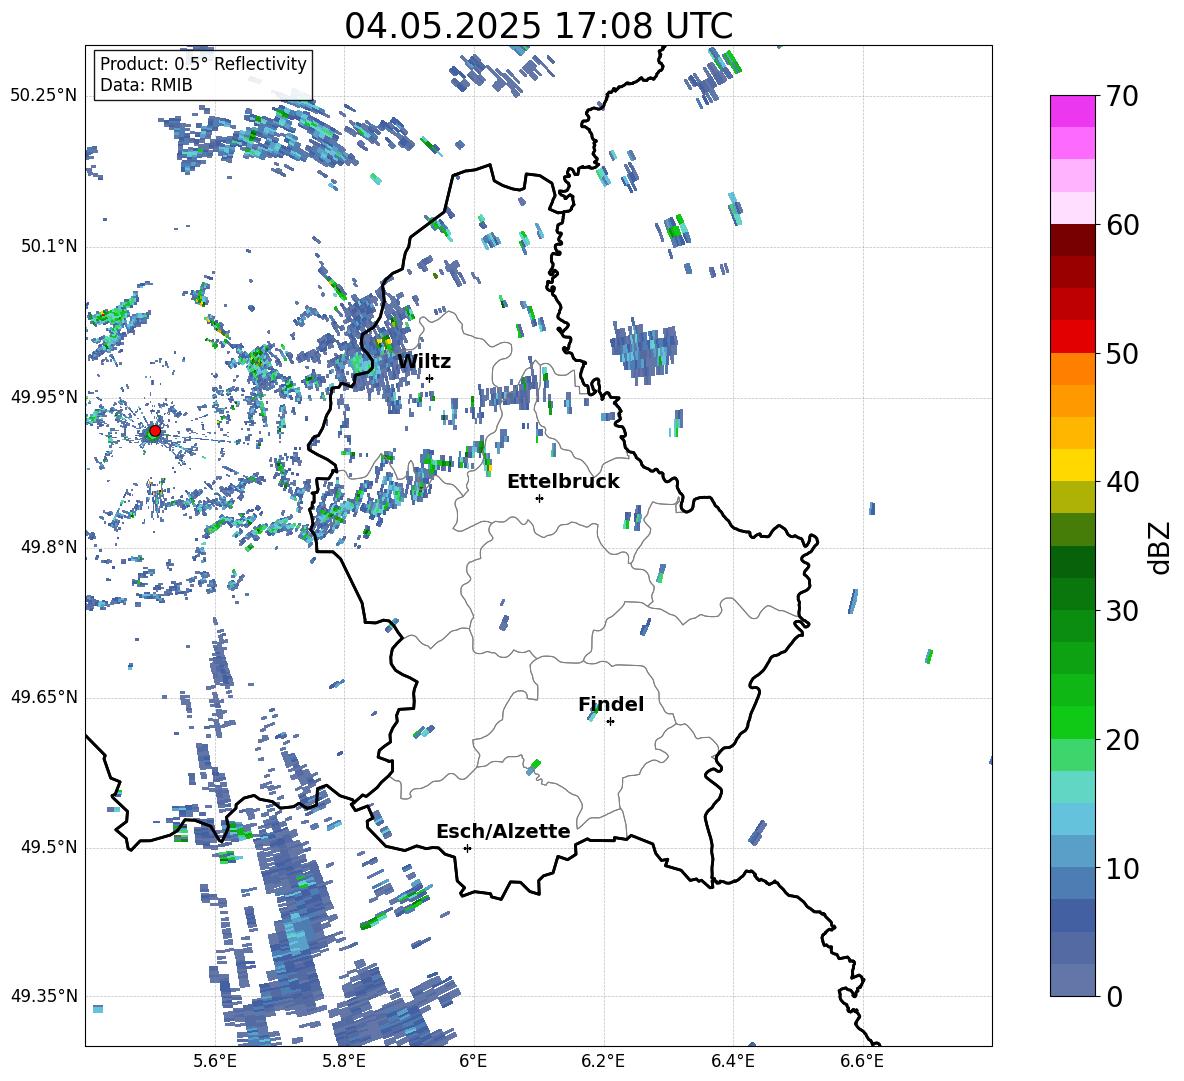This screenshot has width=1184, height=1081.
Task: Click the 6°E longitude label
Action: click(x=473, y=1062)
